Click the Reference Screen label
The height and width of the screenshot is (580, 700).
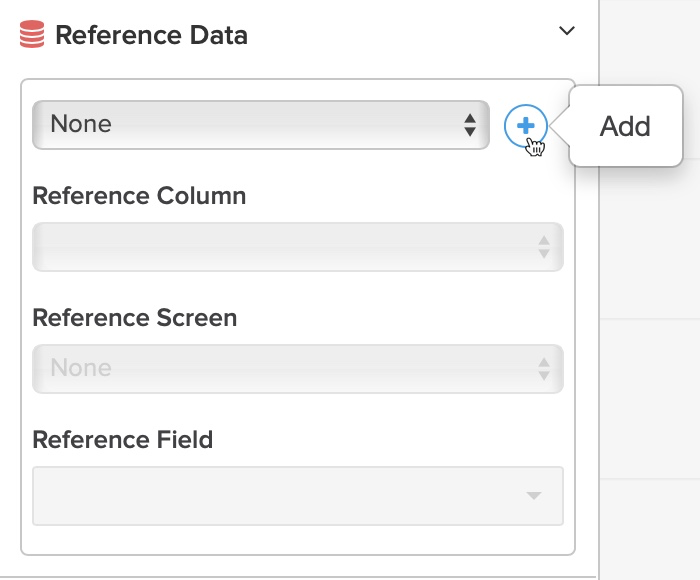(135, 317)
